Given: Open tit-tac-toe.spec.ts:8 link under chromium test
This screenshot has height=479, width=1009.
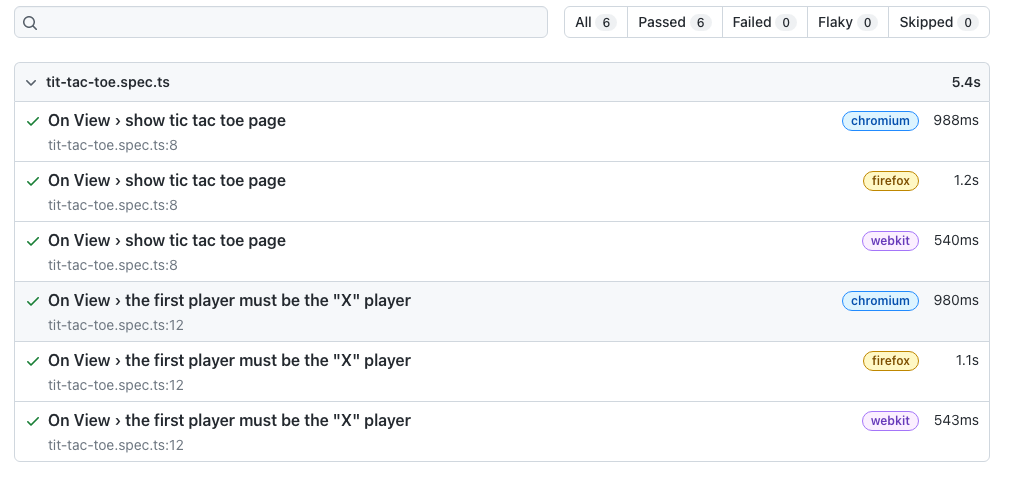Looking at the screenshot, I should click(113, 146).
